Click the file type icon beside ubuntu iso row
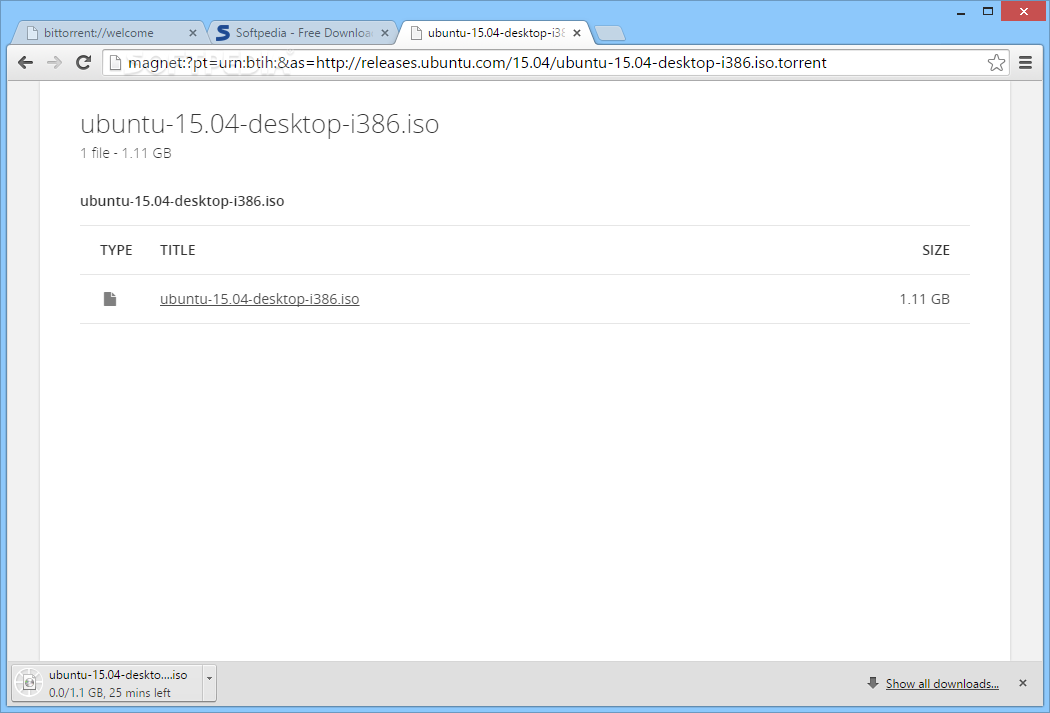 tap(110, 299)
